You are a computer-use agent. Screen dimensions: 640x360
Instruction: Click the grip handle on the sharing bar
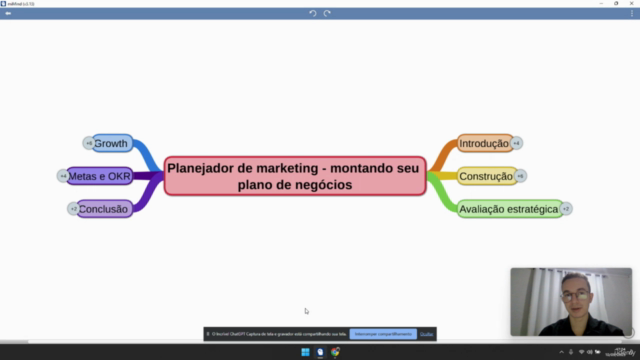[x=208, y=334]
